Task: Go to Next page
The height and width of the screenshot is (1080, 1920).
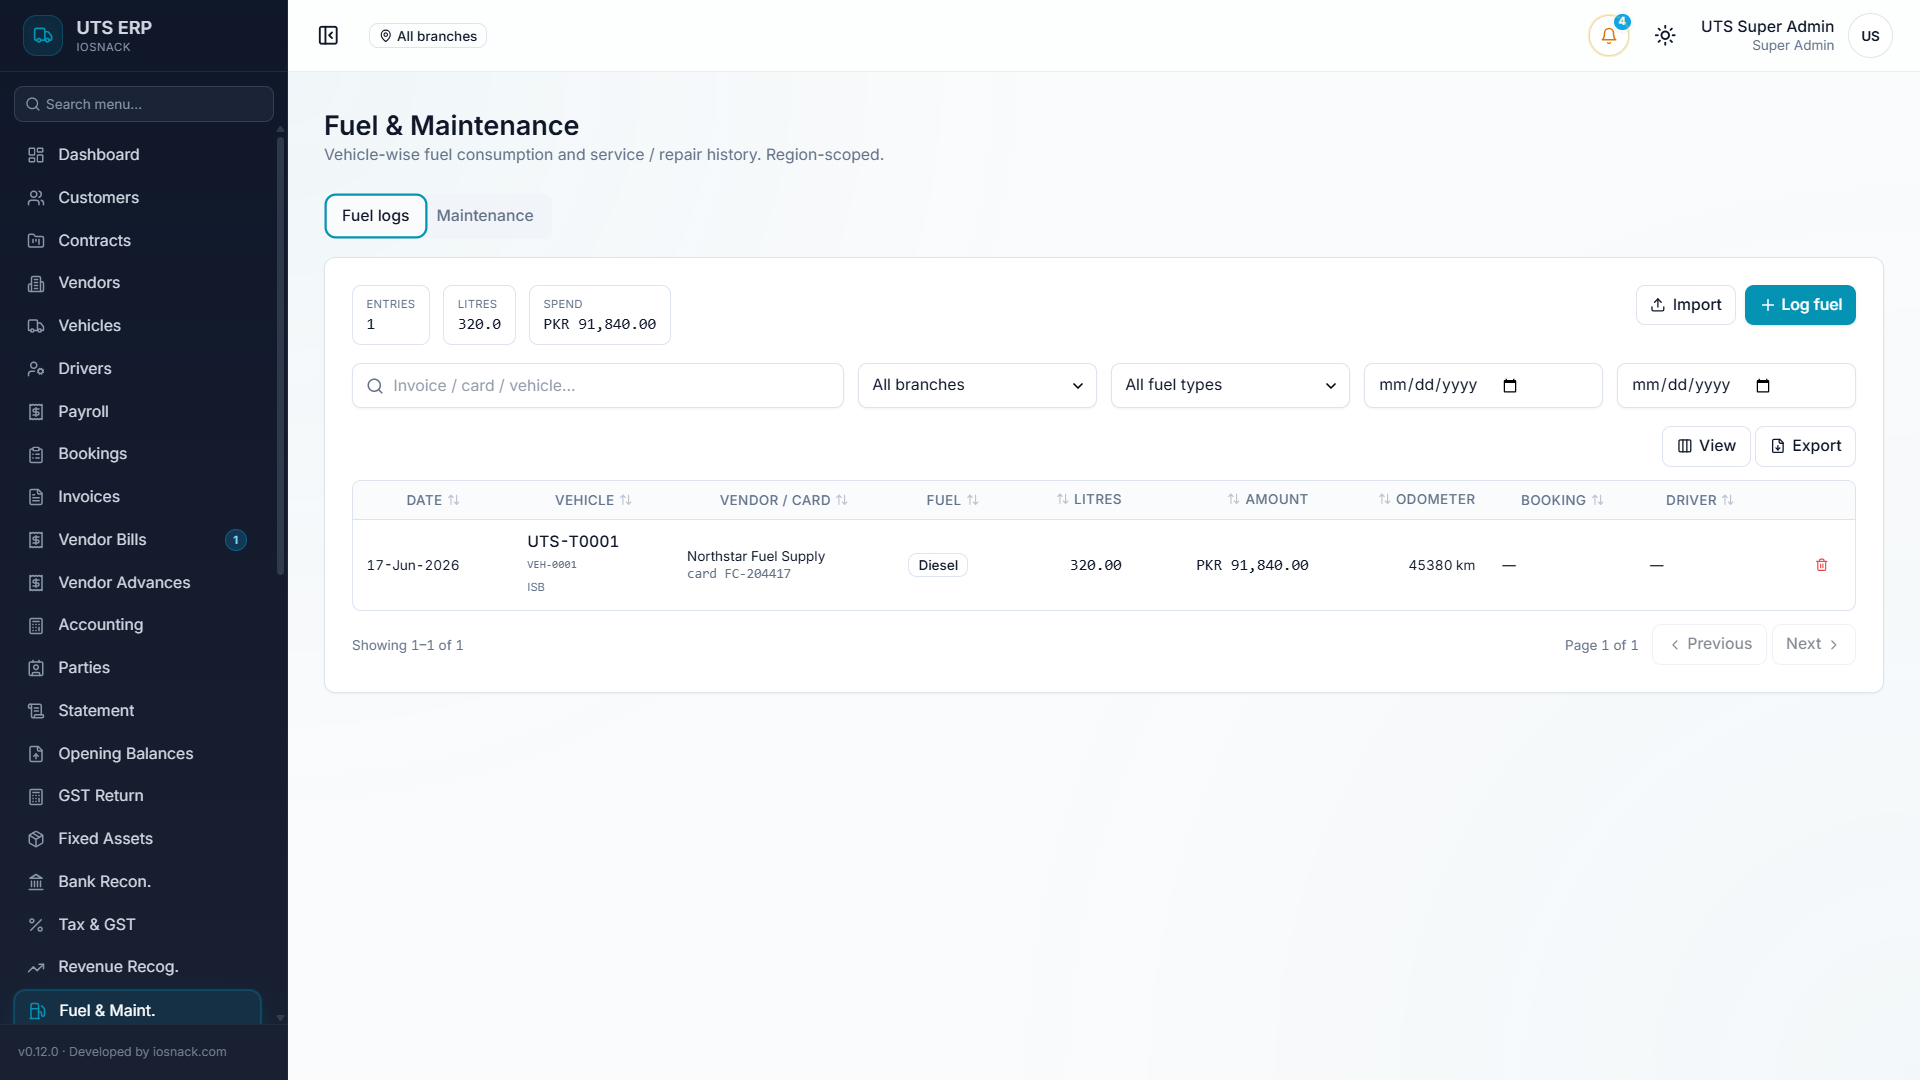Action: pos(1813,645)
